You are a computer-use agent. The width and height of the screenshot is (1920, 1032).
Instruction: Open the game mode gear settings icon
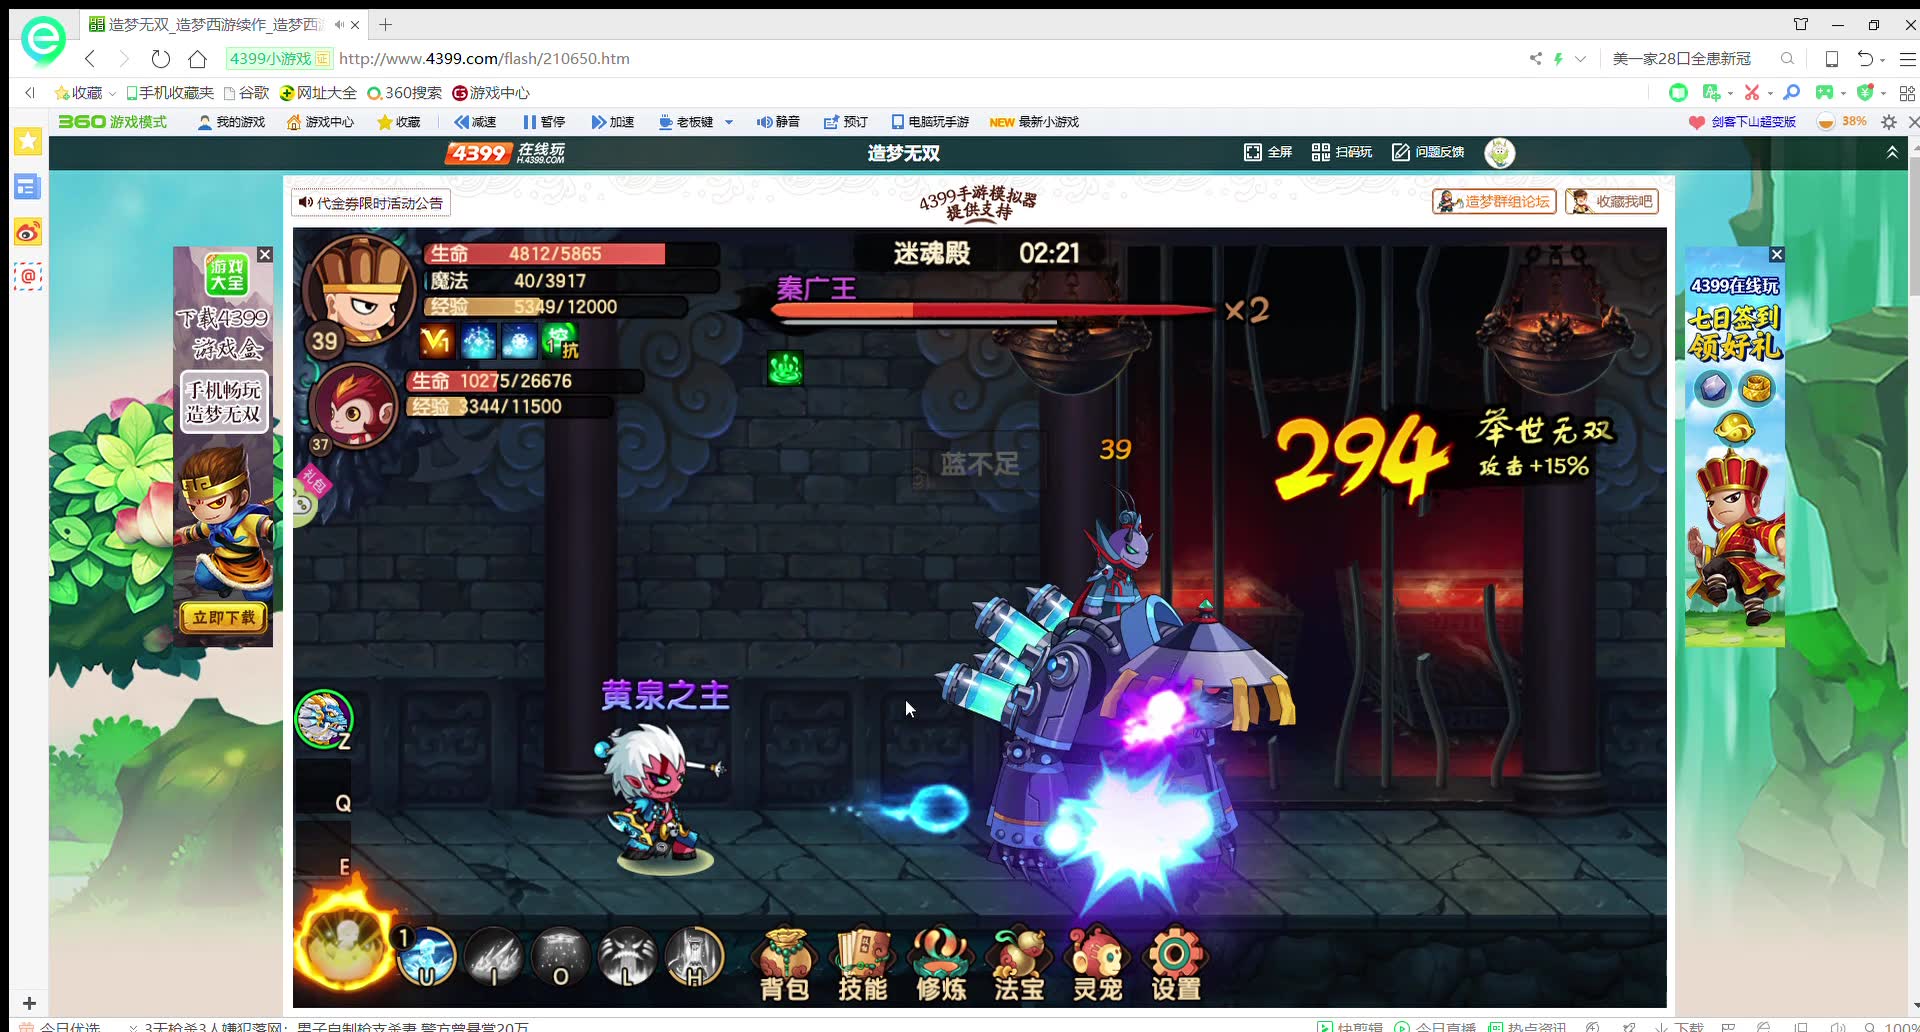(x=1888, y=122)
